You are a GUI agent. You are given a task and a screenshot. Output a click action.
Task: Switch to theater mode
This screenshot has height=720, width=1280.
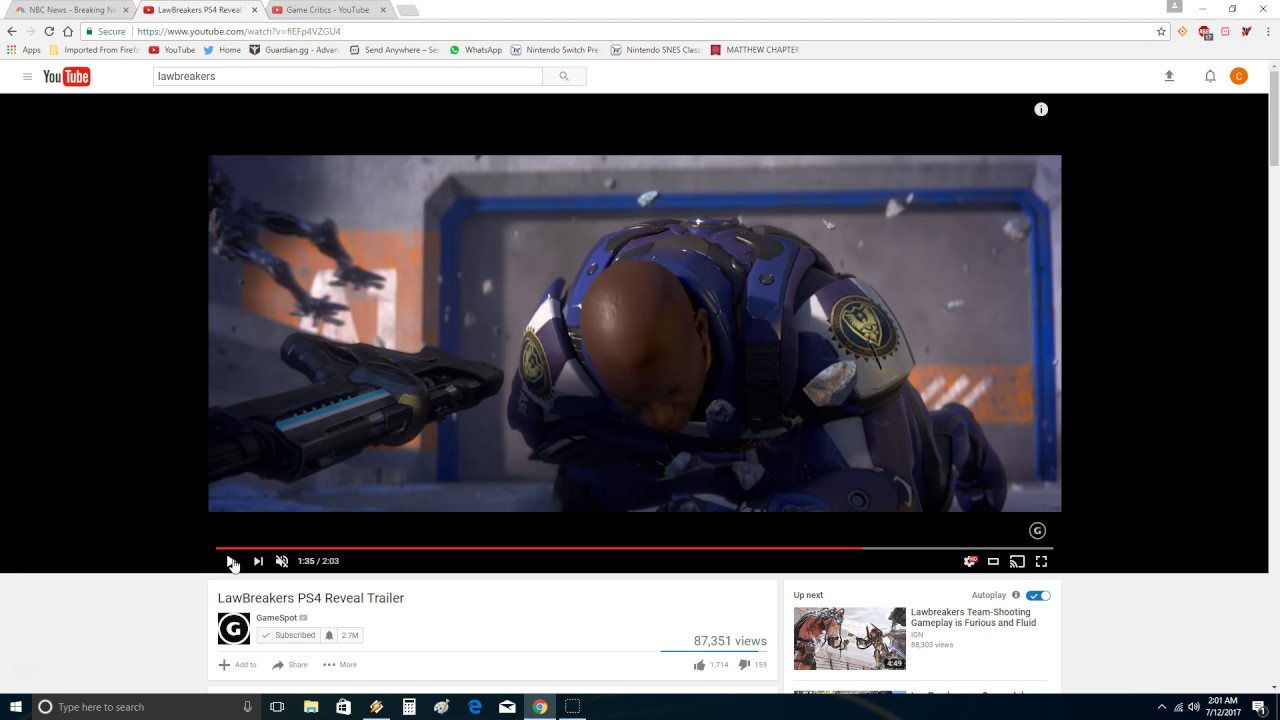[993, 561]
